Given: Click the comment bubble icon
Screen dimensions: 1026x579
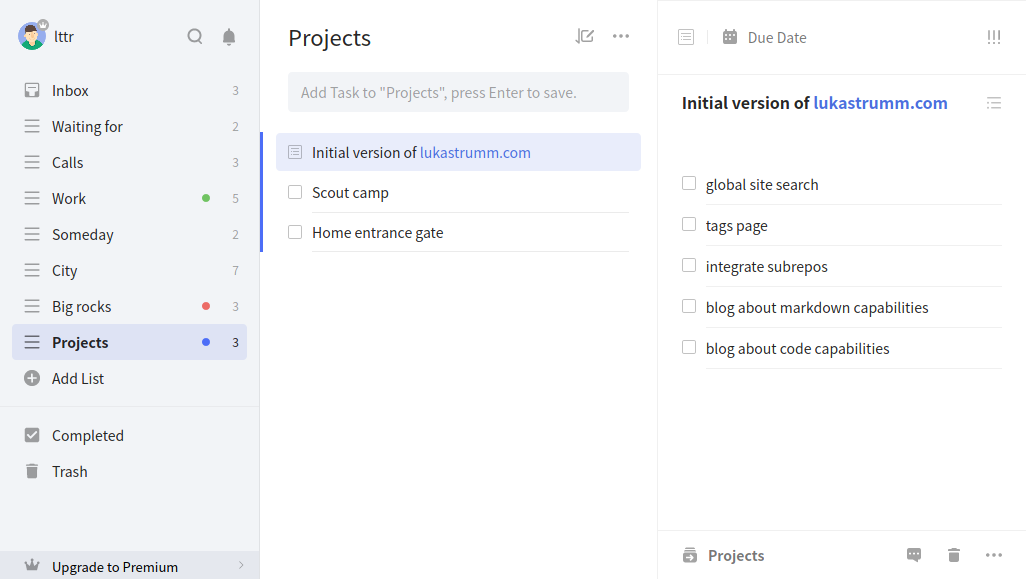Looking at the screenshot, I should pyautogui.click(x=914, y=555).
